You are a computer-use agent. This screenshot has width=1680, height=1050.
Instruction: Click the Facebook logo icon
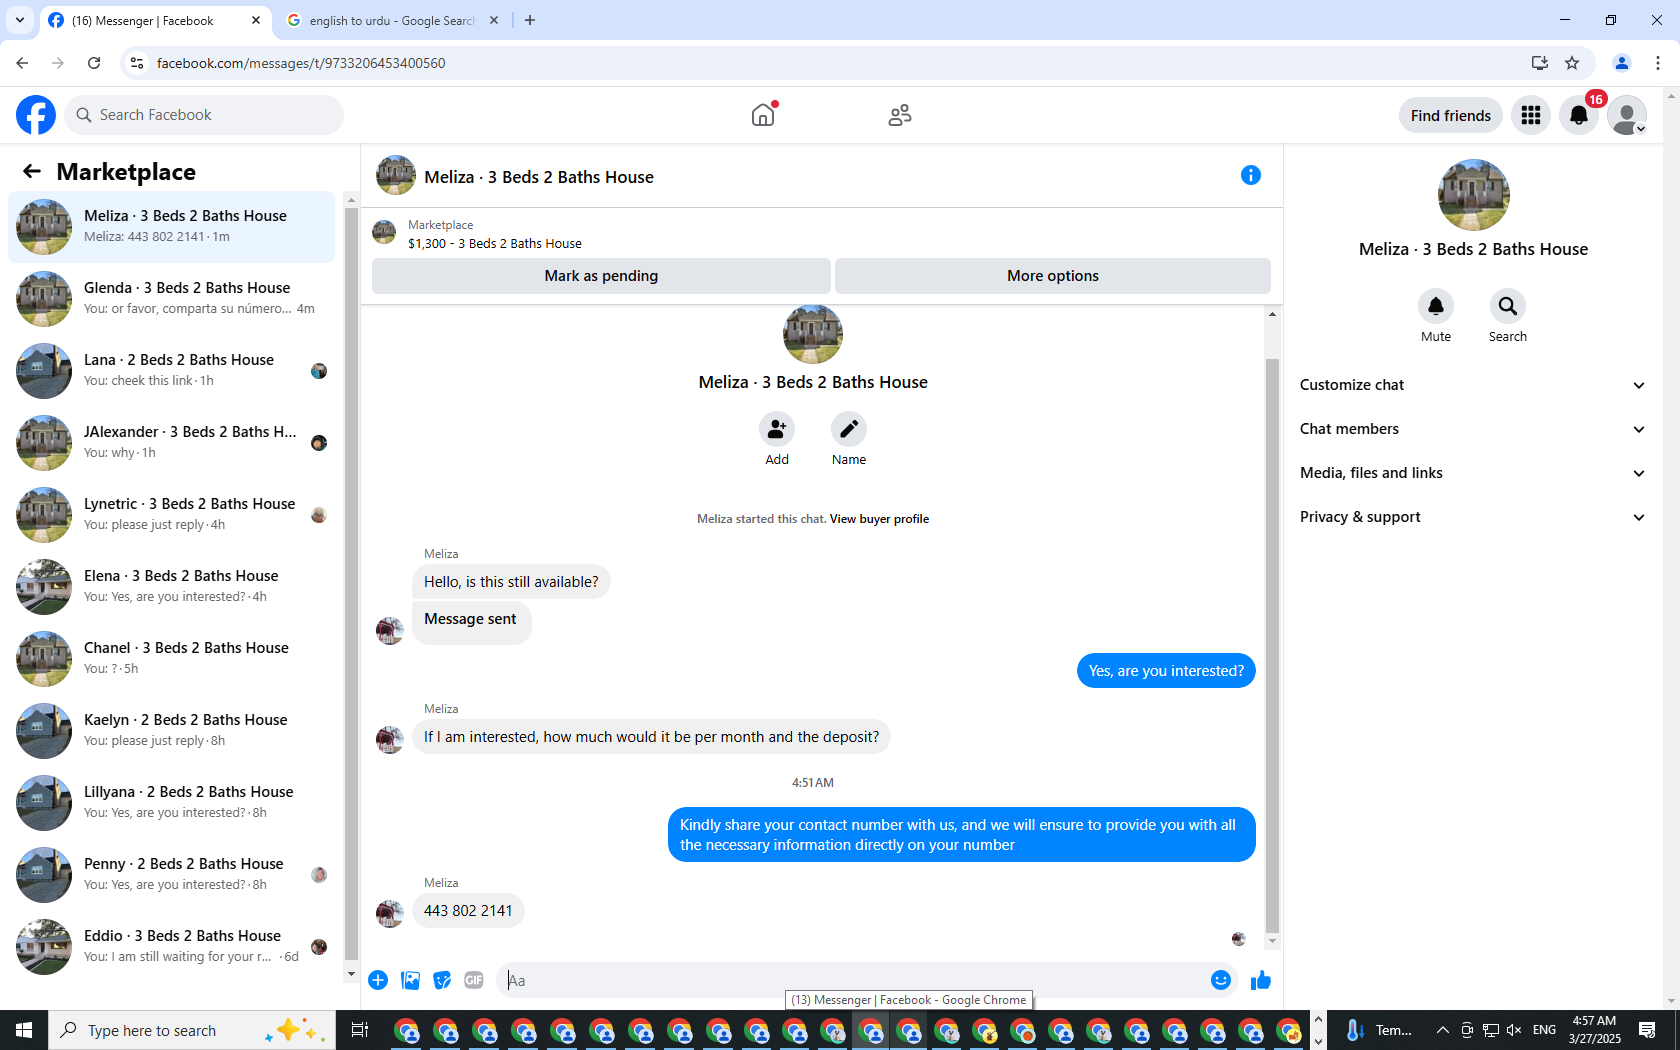tap(36, 115)
